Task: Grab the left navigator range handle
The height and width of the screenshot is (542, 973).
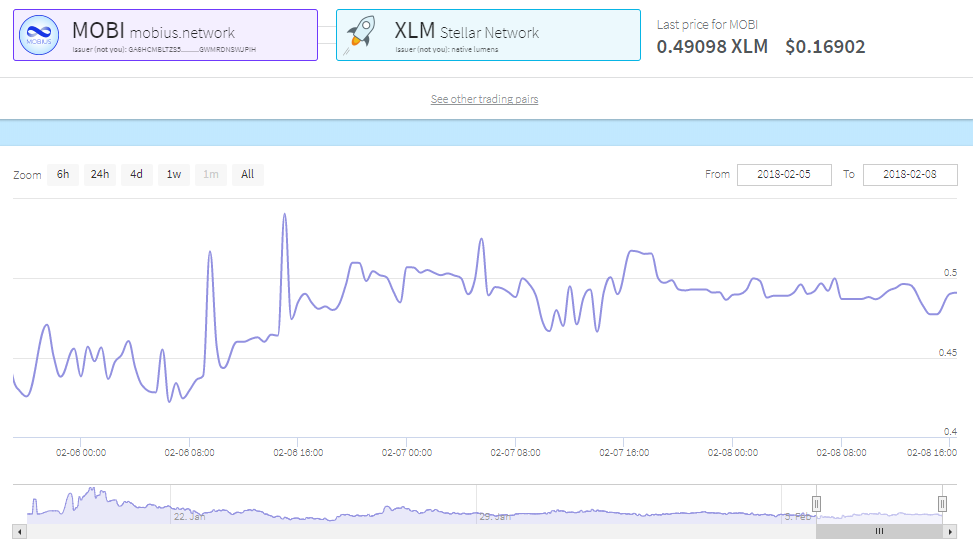Action: (817, 504)
